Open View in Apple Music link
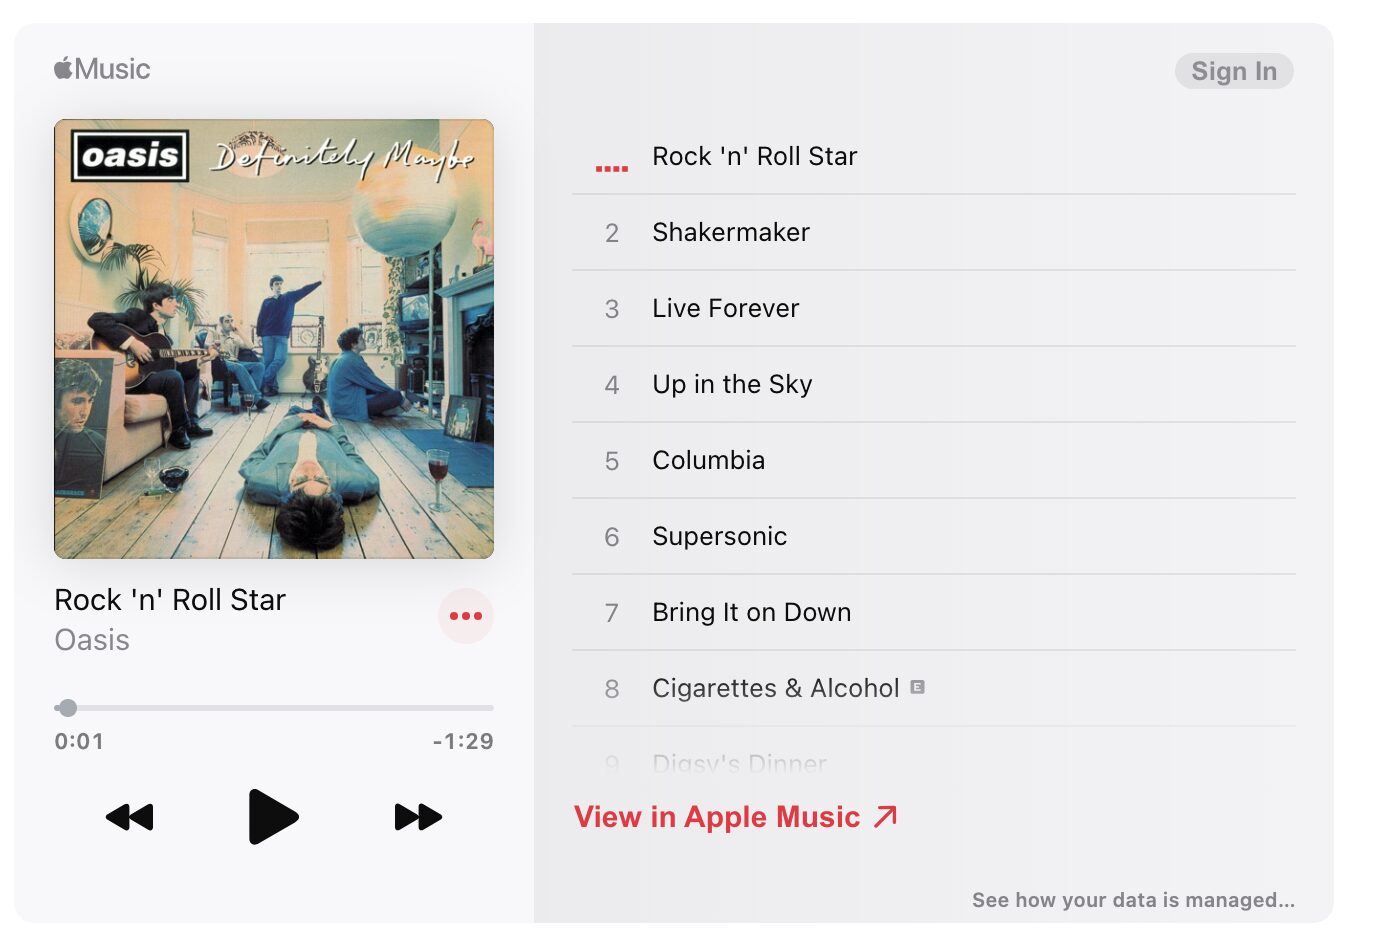Screen dimensions: 1374x942 (x=736, y=817)
